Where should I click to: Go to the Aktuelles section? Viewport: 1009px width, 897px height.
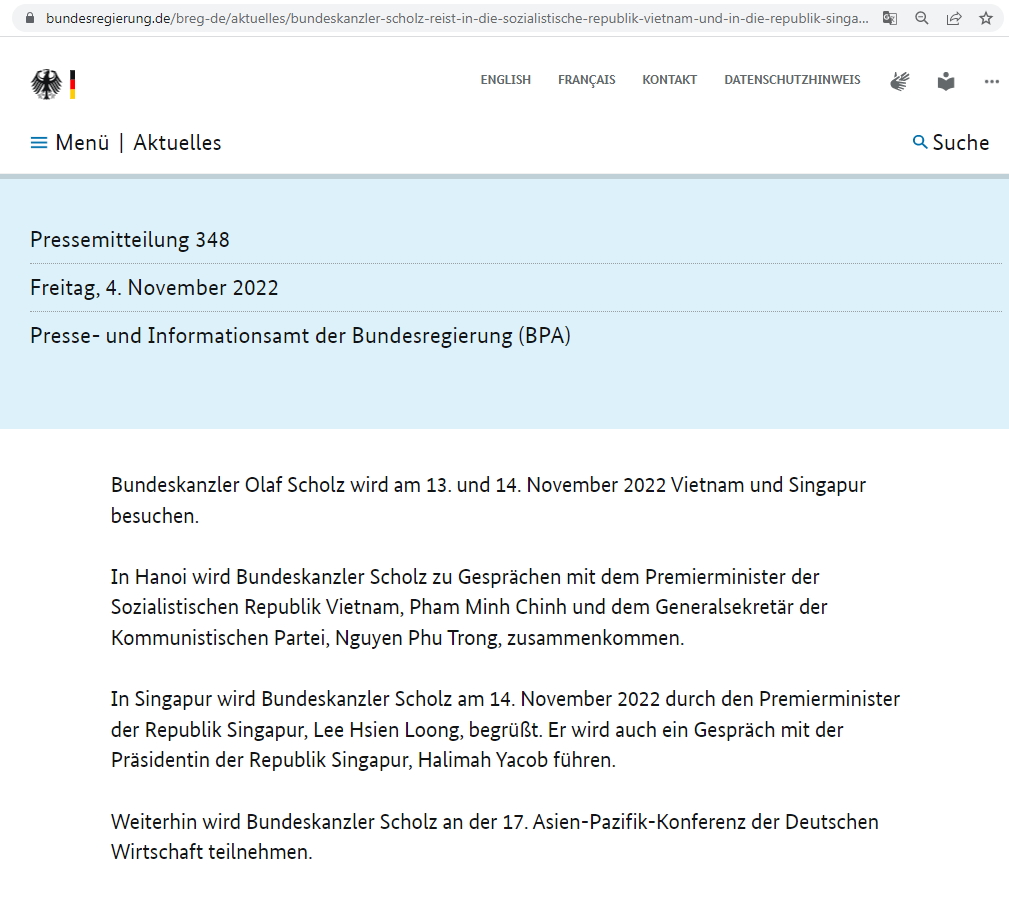pyautogui.click(x=177, y=143)
